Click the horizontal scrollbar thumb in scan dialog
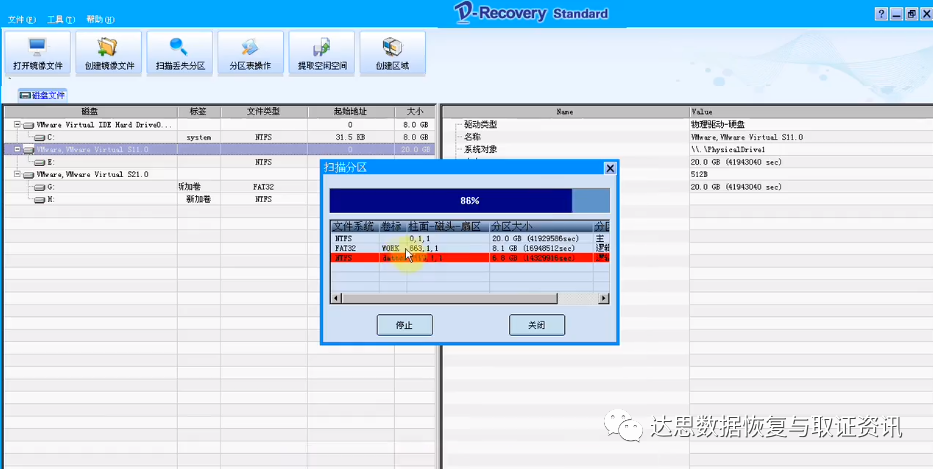Viewport: 933px width, 469px height. [450, 298]
